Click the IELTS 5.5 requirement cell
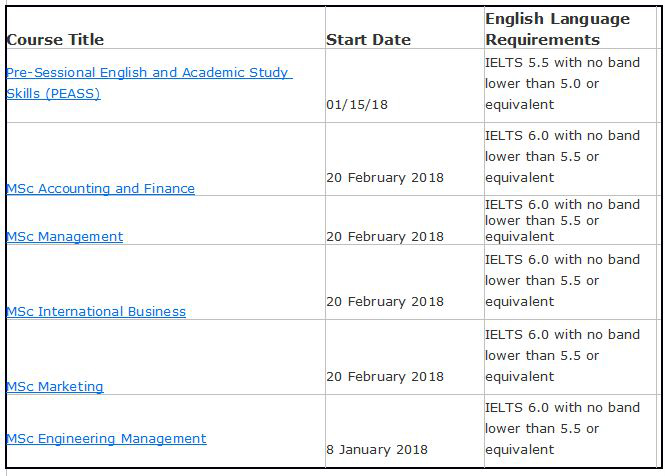665x476 pixels. [562, 84]
